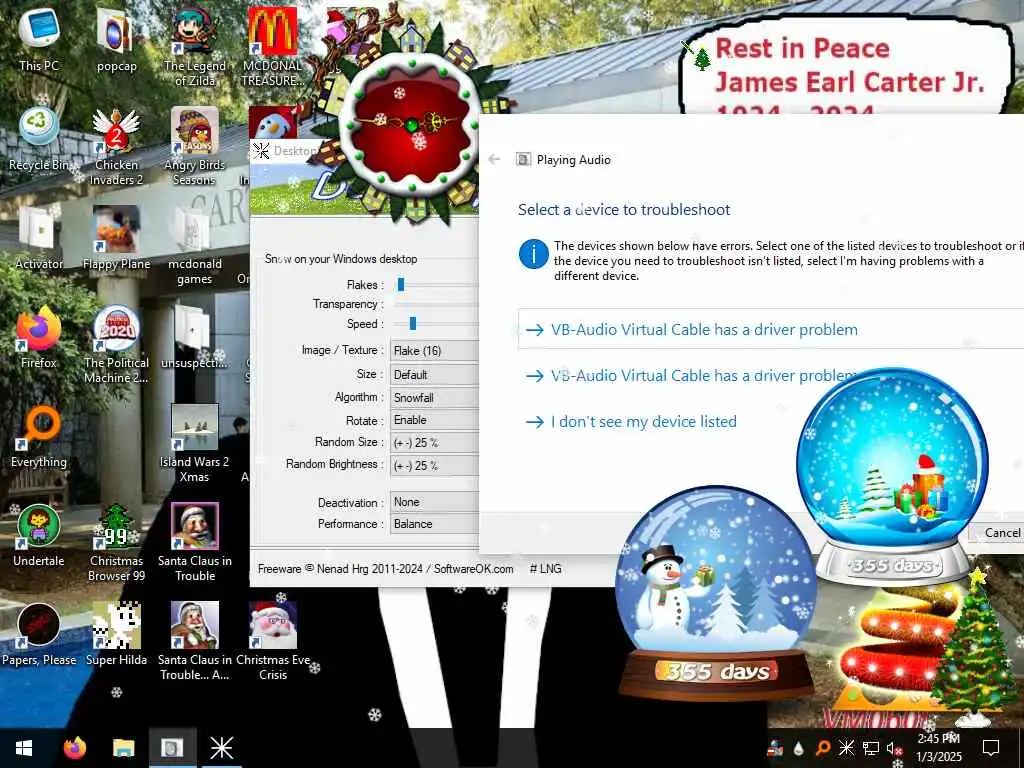Open the popcap folder icon

click(116, 39)
